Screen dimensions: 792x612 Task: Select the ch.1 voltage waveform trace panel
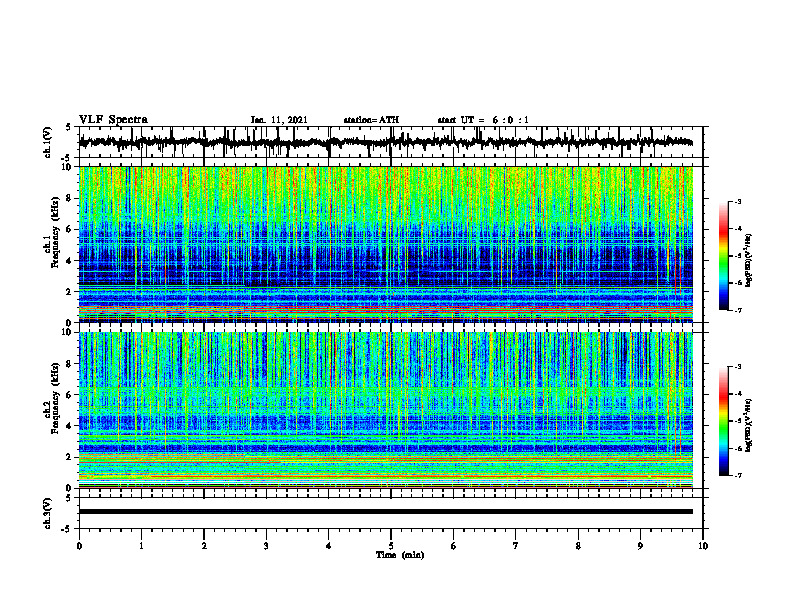click(x=391, y=142)
